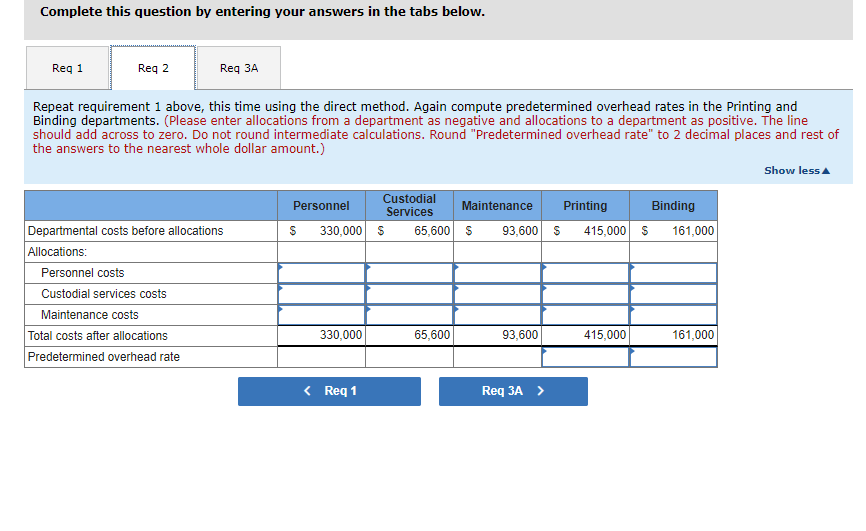The width and height of the screenshot is (866, 531).
Task: Select the Maintenance column header
Action: click(497, 206)
